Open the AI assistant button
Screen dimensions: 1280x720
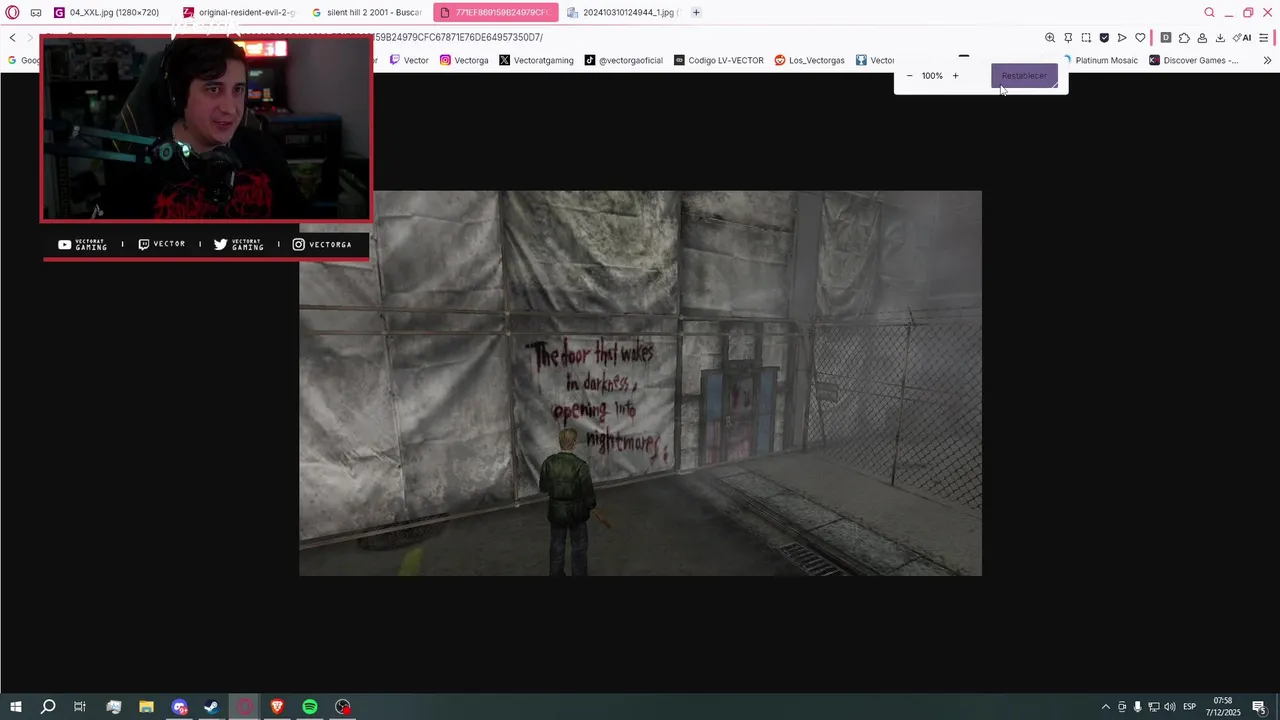(1243, 38)
